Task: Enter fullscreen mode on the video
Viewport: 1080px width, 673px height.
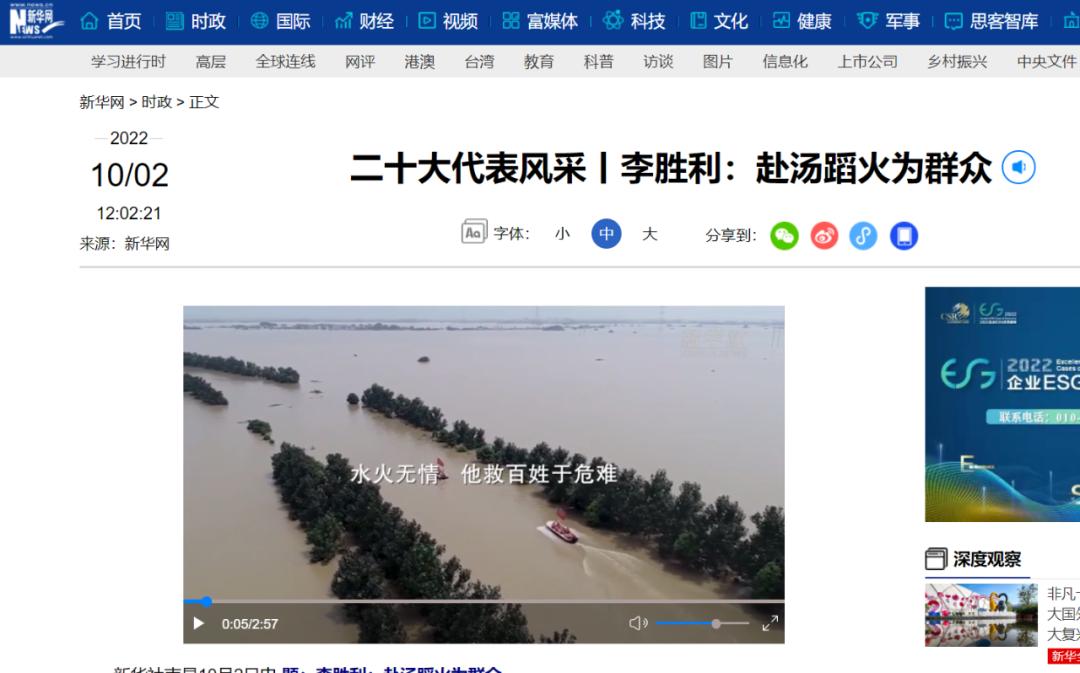Action: (770, 623)
